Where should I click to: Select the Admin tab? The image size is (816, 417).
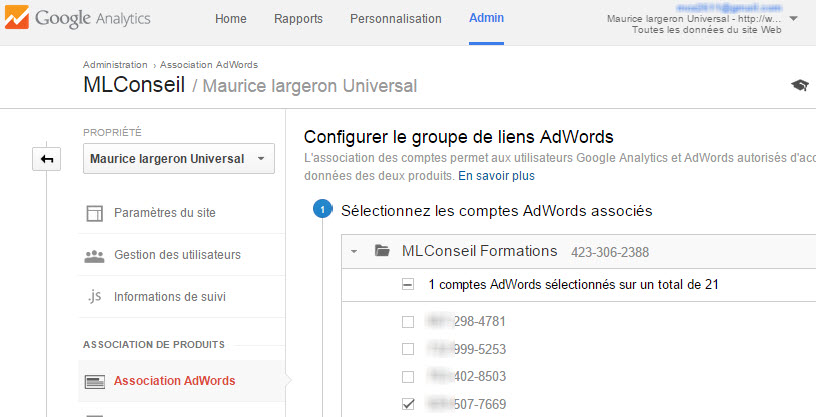point(486,18)
